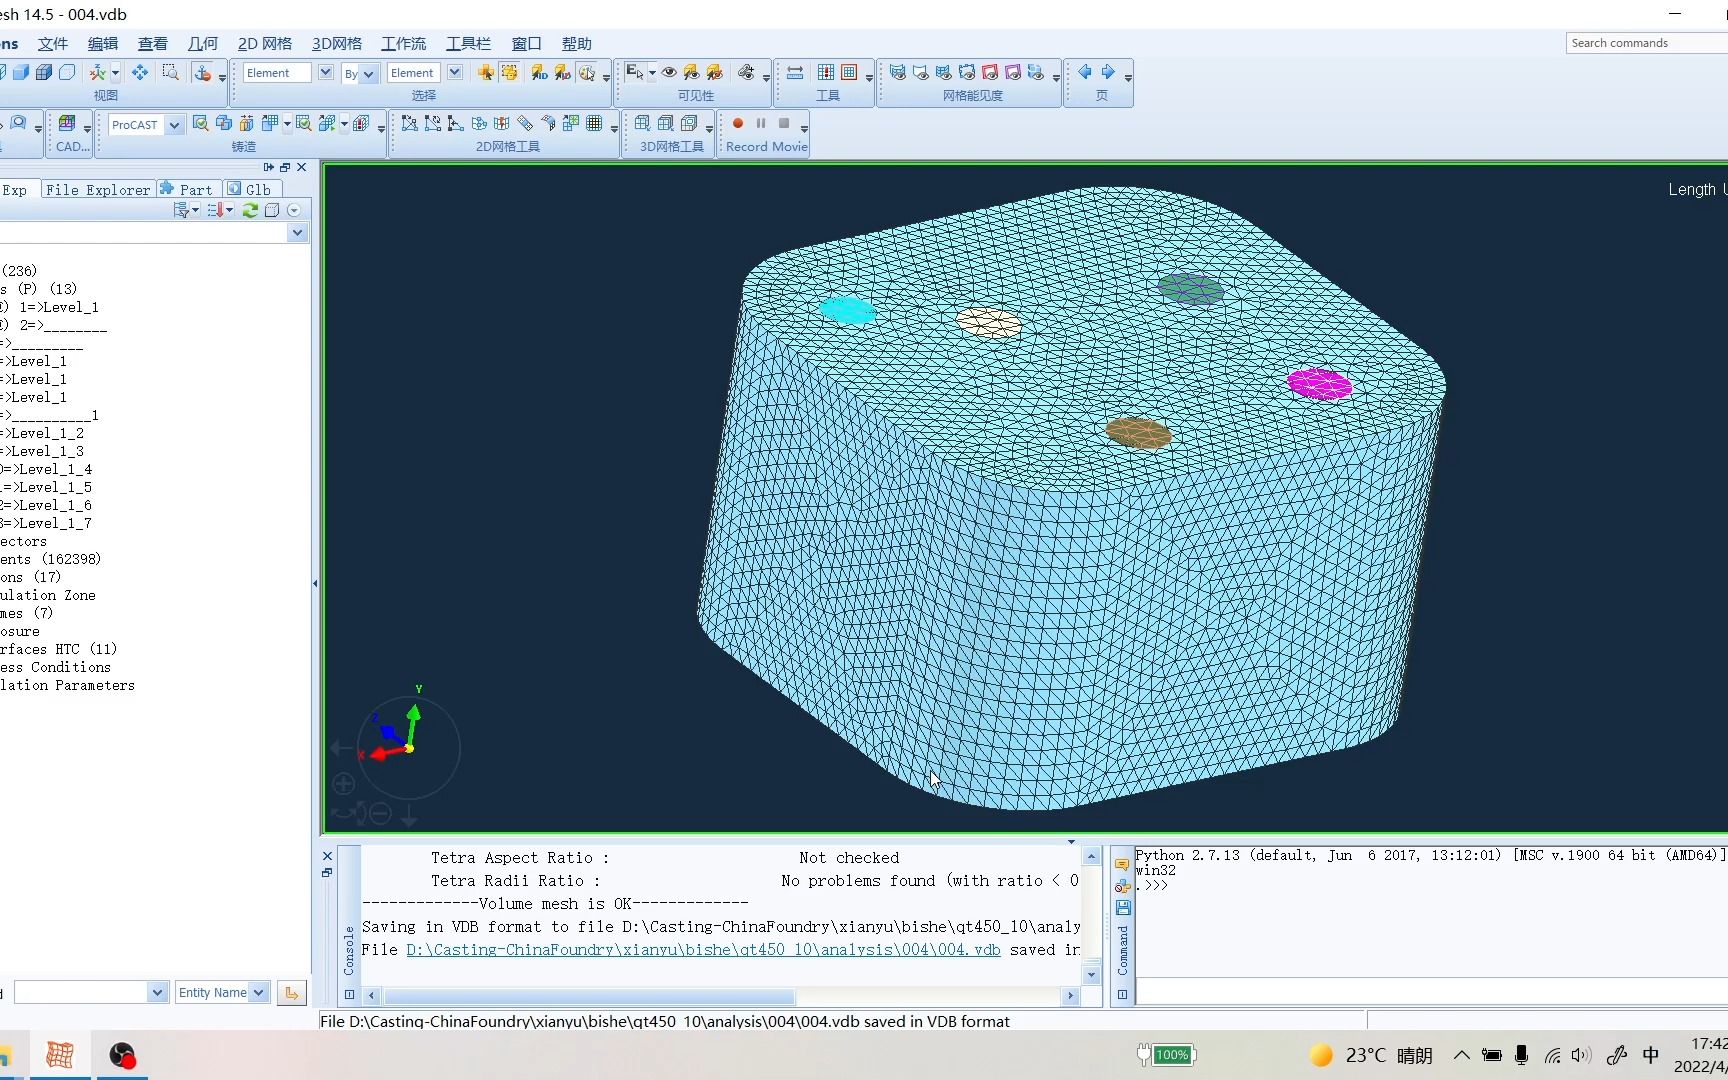This screenshot has height=1080, width=1728.
Task: Toggle the box multi-selection icon
Action: pyautogui.click(x=509, y=72)
